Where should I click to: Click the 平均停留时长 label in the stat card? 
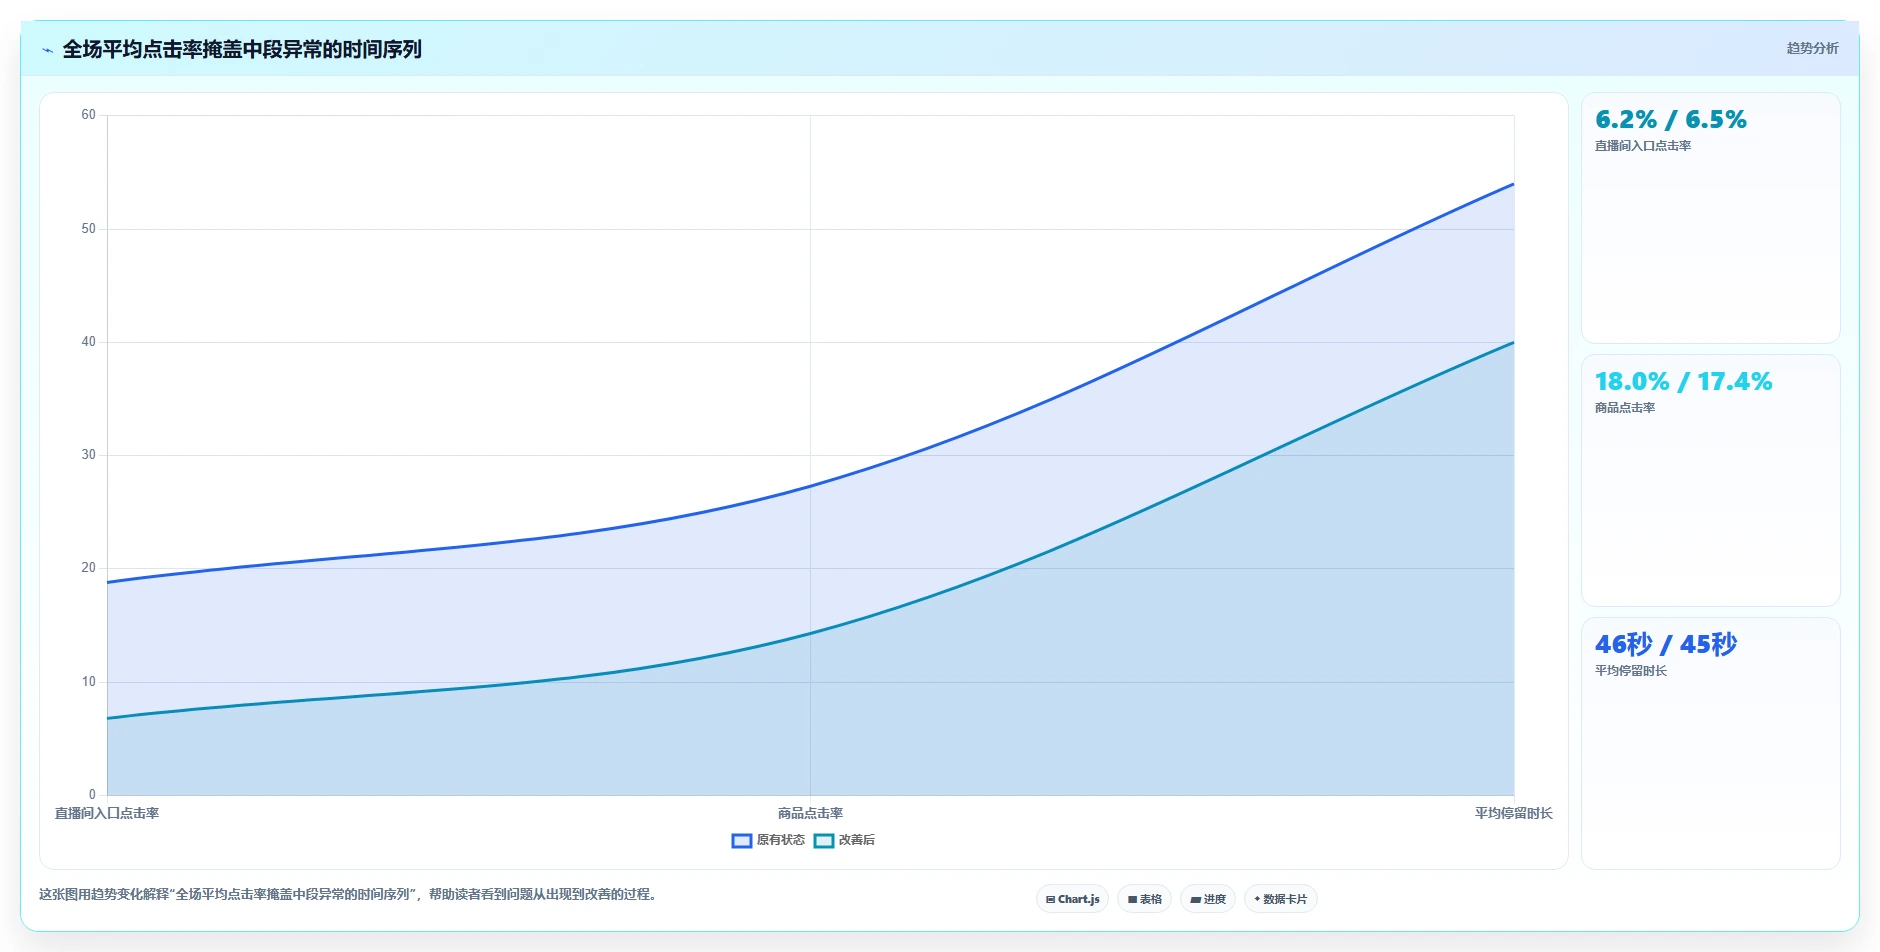pyautogui.click(x=1630, y=671)
